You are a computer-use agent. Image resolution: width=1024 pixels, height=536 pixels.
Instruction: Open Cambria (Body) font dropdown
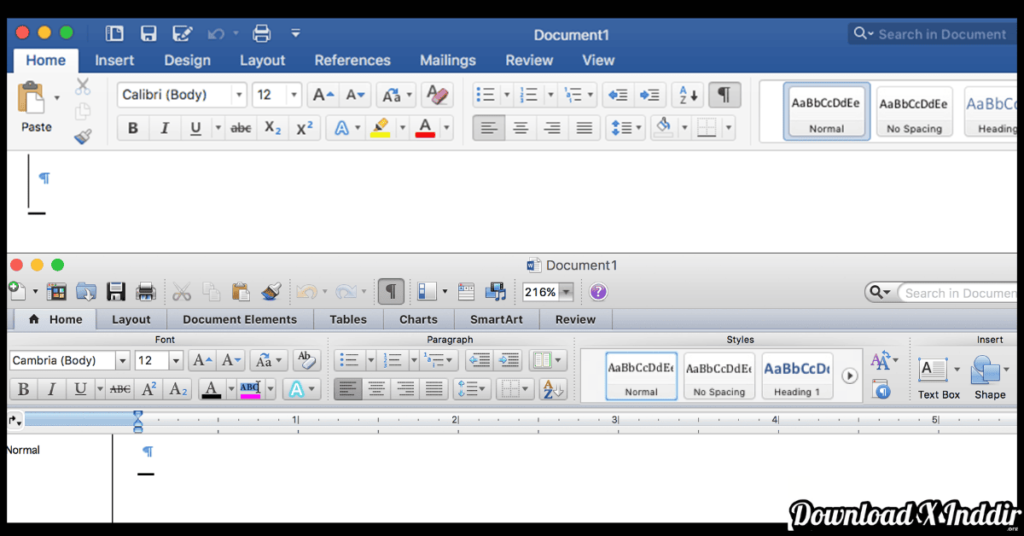click(122, 360)
